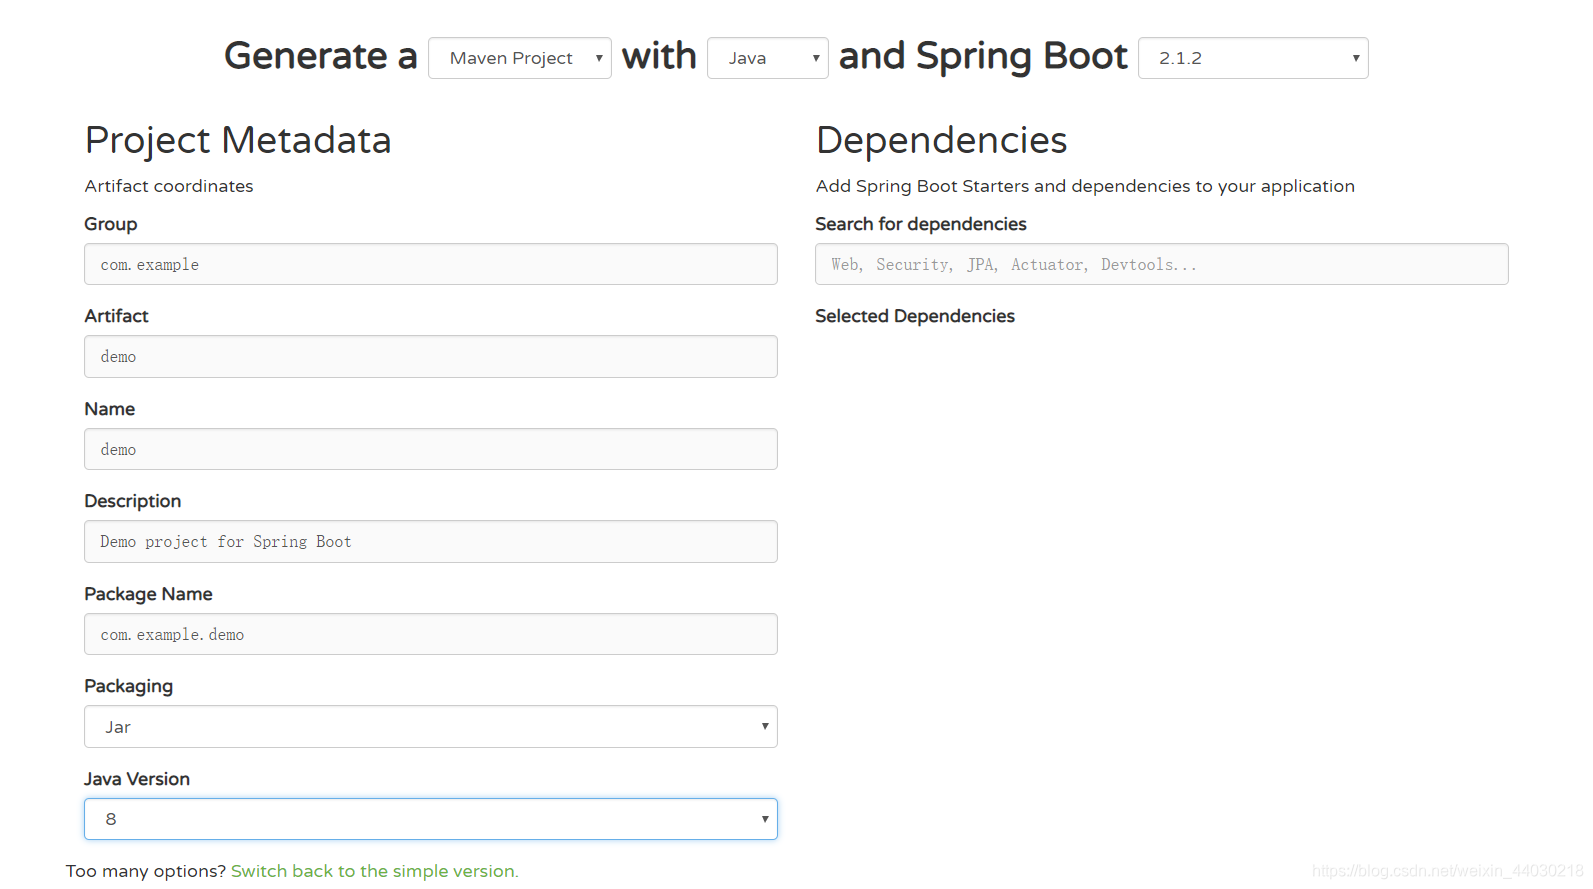
Task: Open the Java language dropdown
Action: click(x=767, y=58)
